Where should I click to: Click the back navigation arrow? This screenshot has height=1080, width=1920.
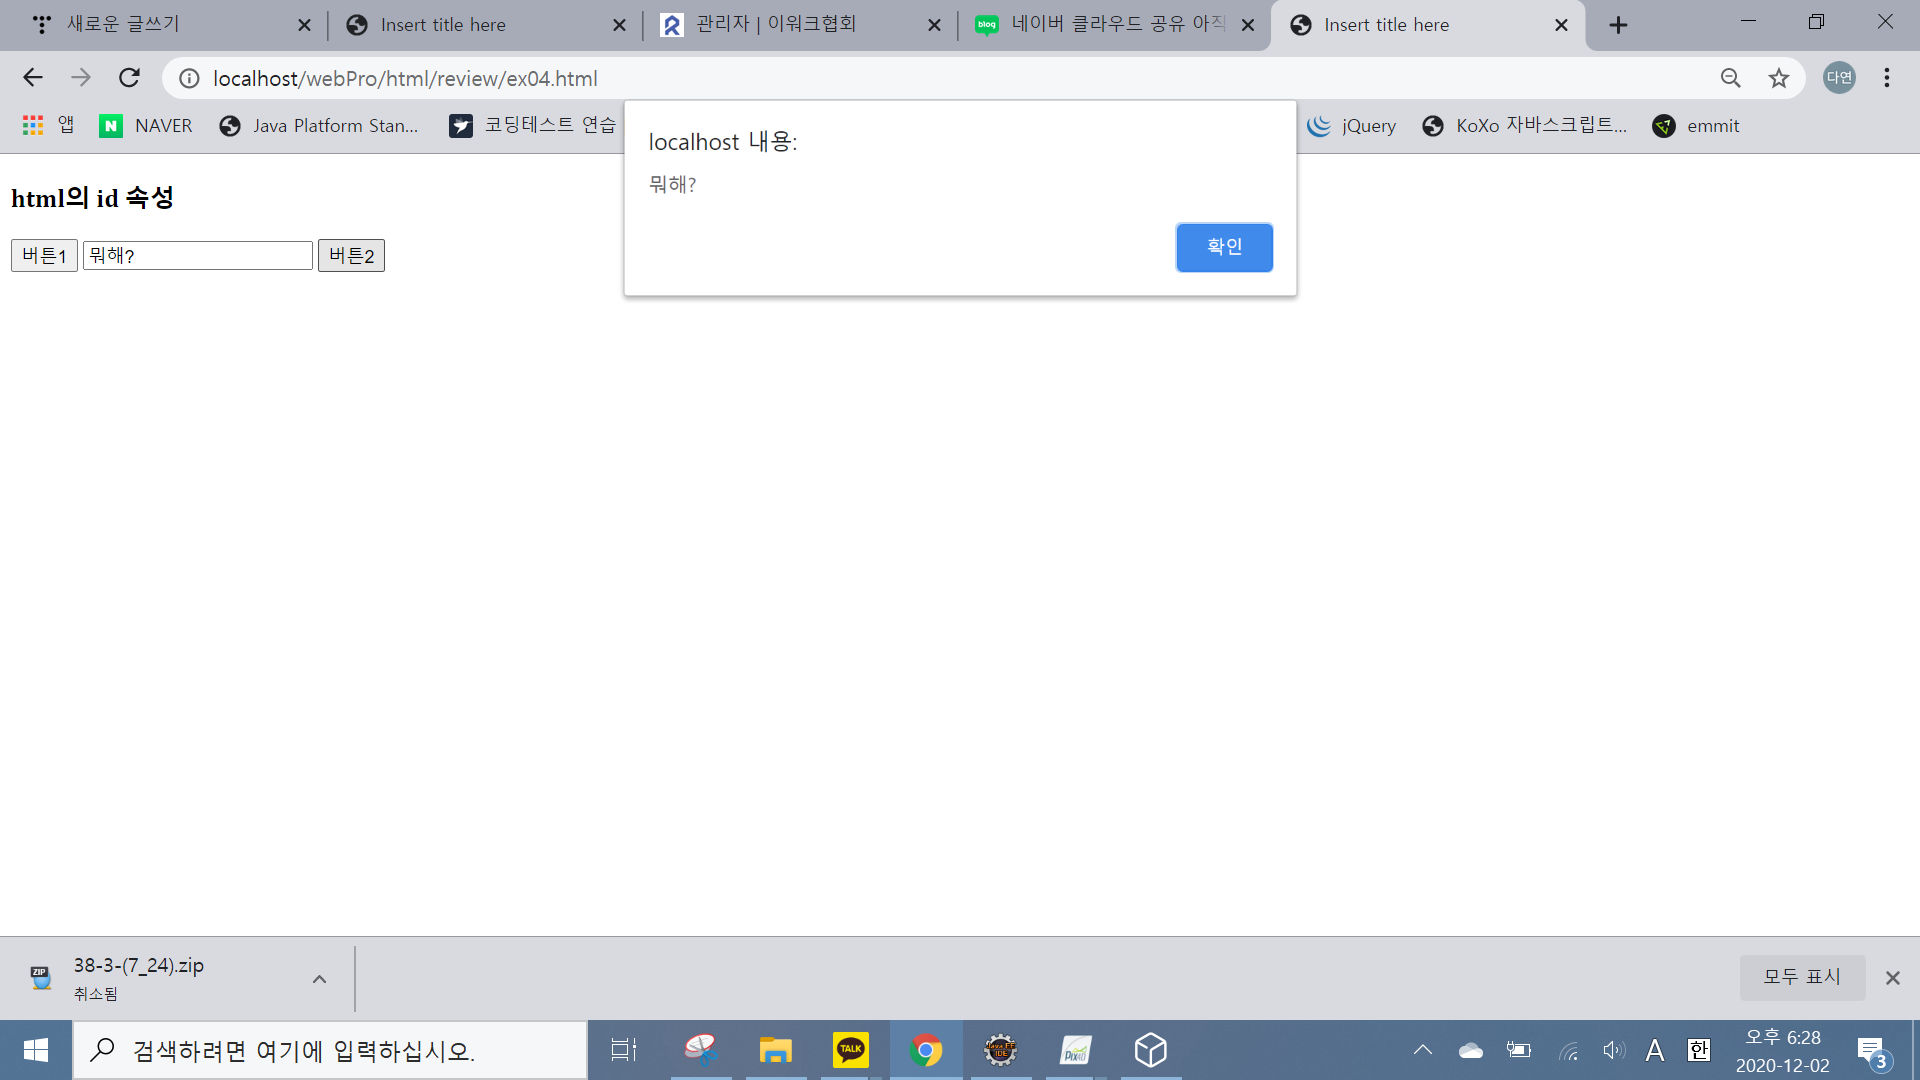(x=33, y=78)
